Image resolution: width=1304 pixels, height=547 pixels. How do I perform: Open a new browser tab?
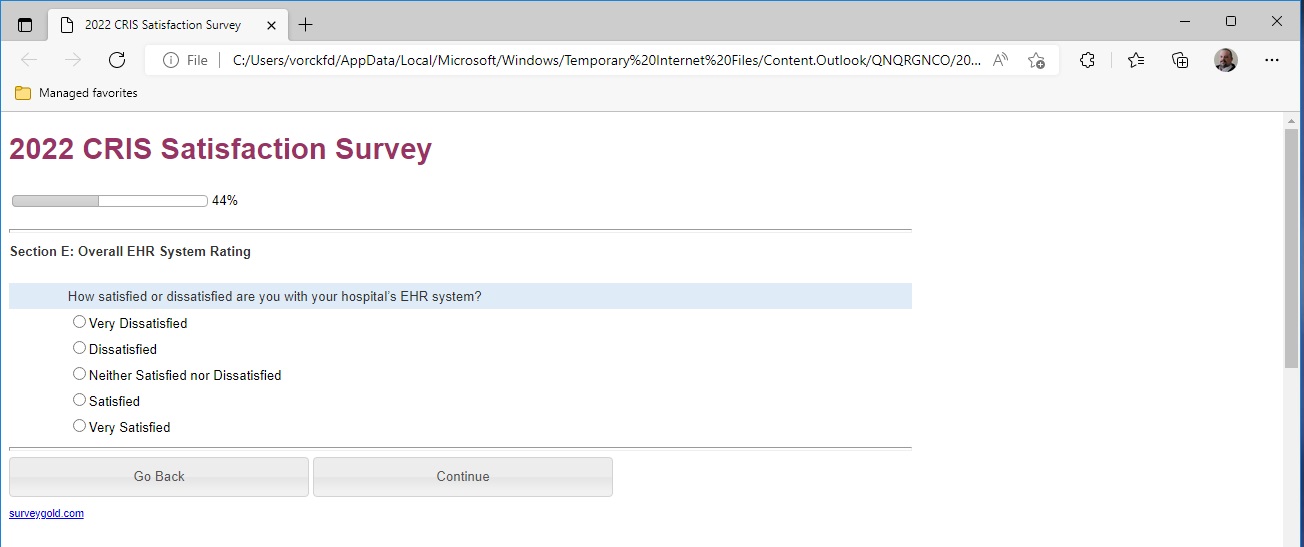pyautogui.click(x=306, y=24)
